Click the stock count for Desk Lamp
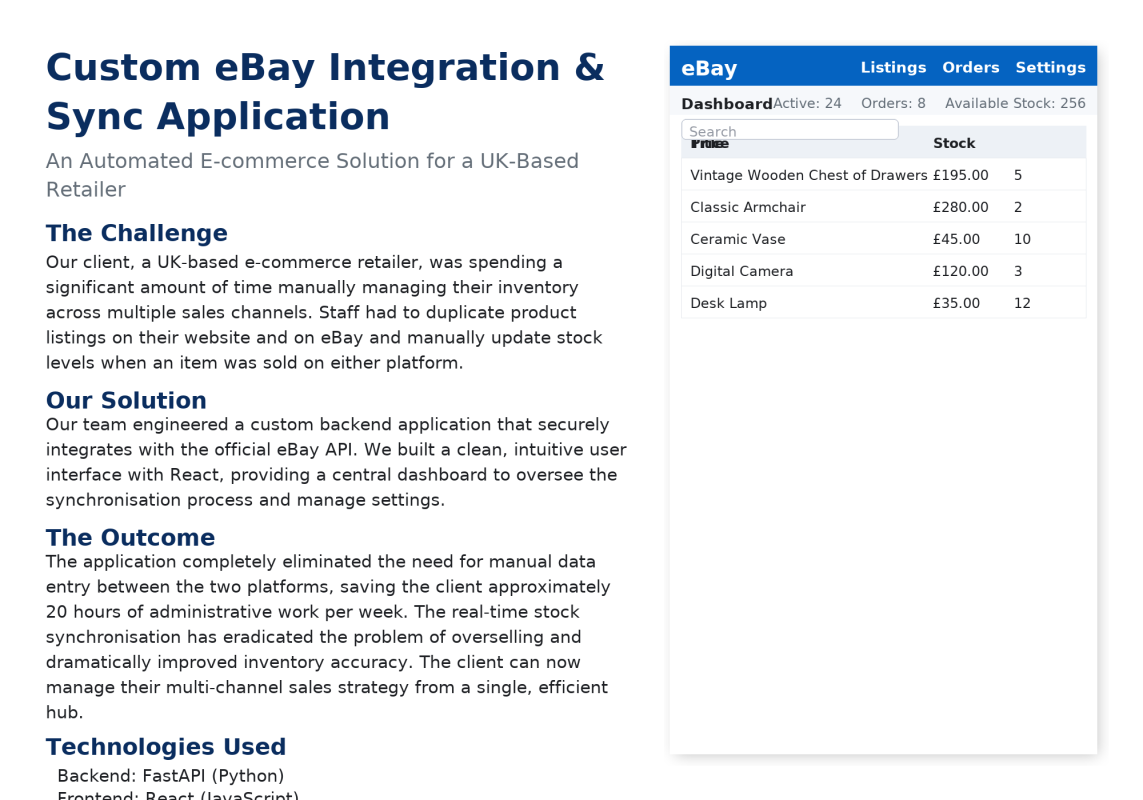Image resolution: width=1143 pixels, height=800 pixels. (x=1022, y=303)
